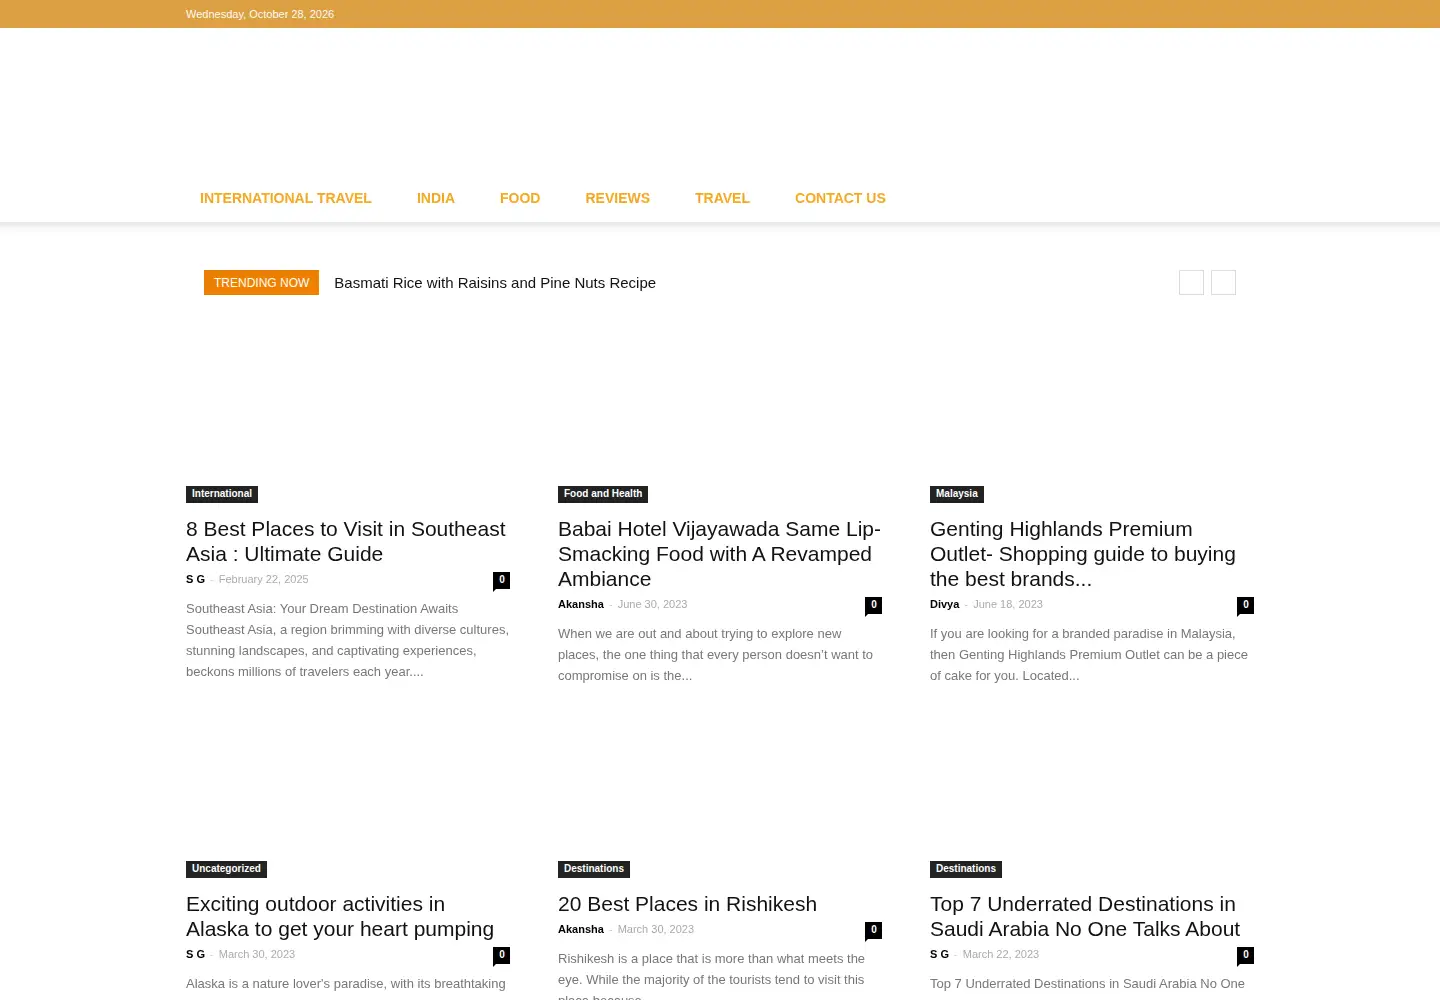This screenshot has height=1000, width=1440.
Task: Open the India menu item
Action: (x=435, y=198)
